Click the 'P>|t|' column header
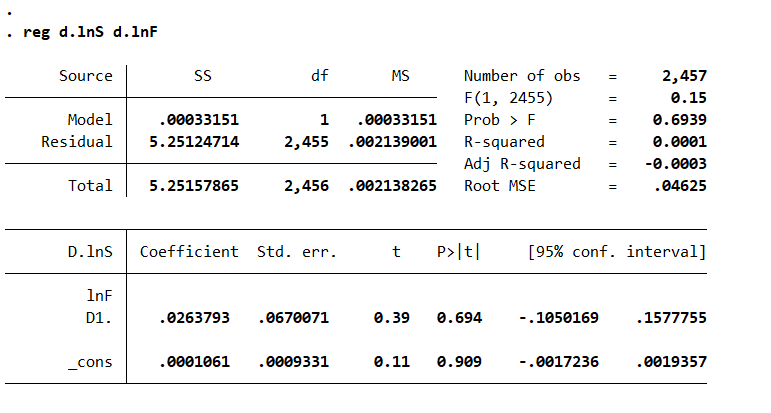This screenshot has width=771, height=413. pos(458,251)
